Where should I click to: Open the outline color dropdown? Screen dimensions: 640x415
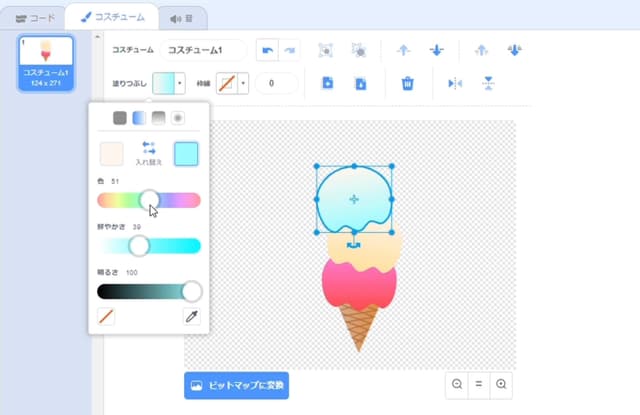pyautogui.click(x=232, y=83)
